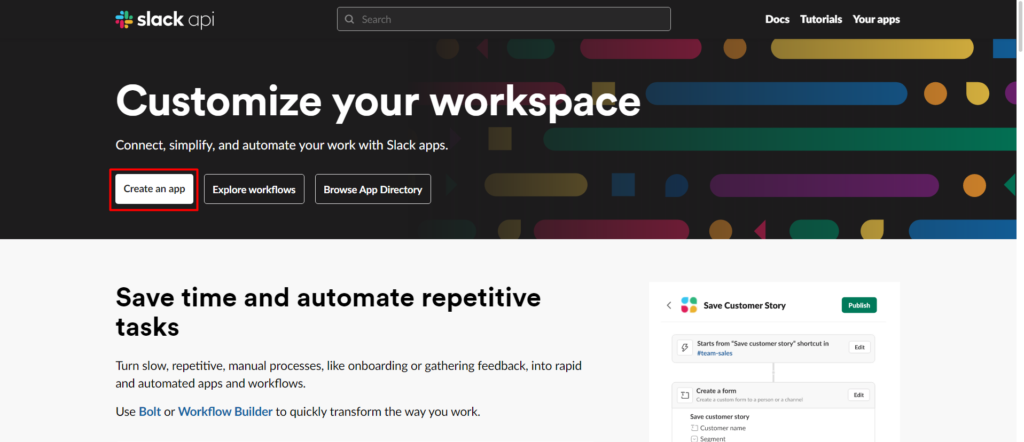Click the Slack API logo
This screenshot has width=1024, height=442.
pos(165,20)
